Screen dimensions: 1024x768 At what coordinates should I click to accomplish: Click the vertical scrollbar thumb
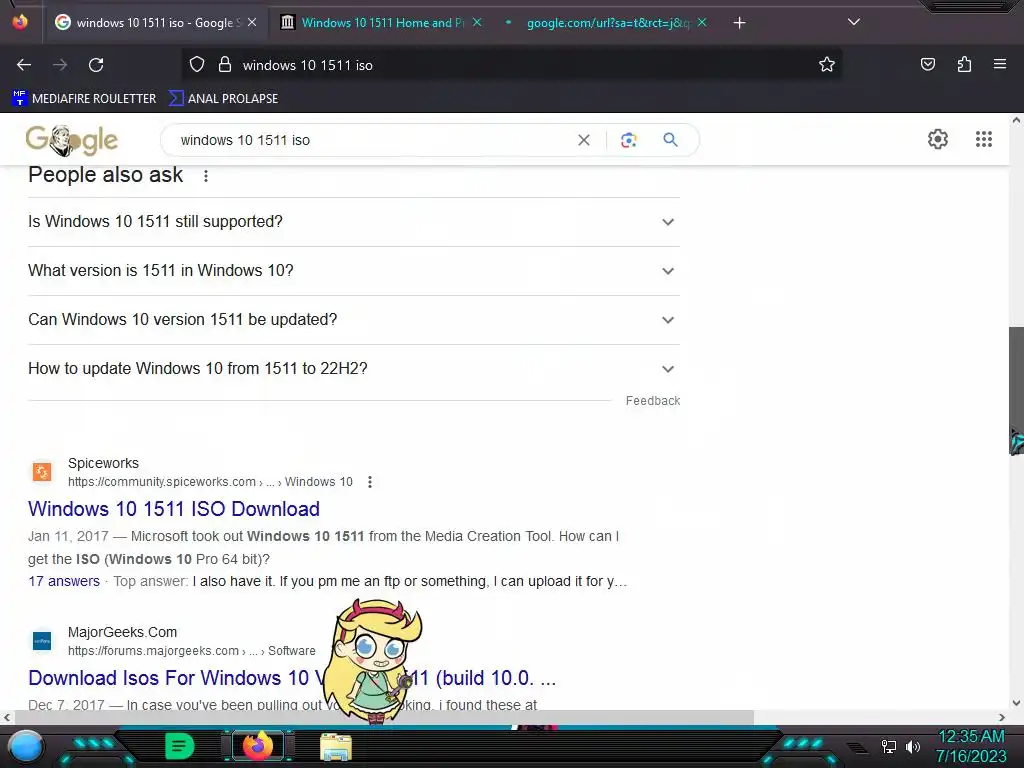pyautogui.click(x=1016, y=389)
